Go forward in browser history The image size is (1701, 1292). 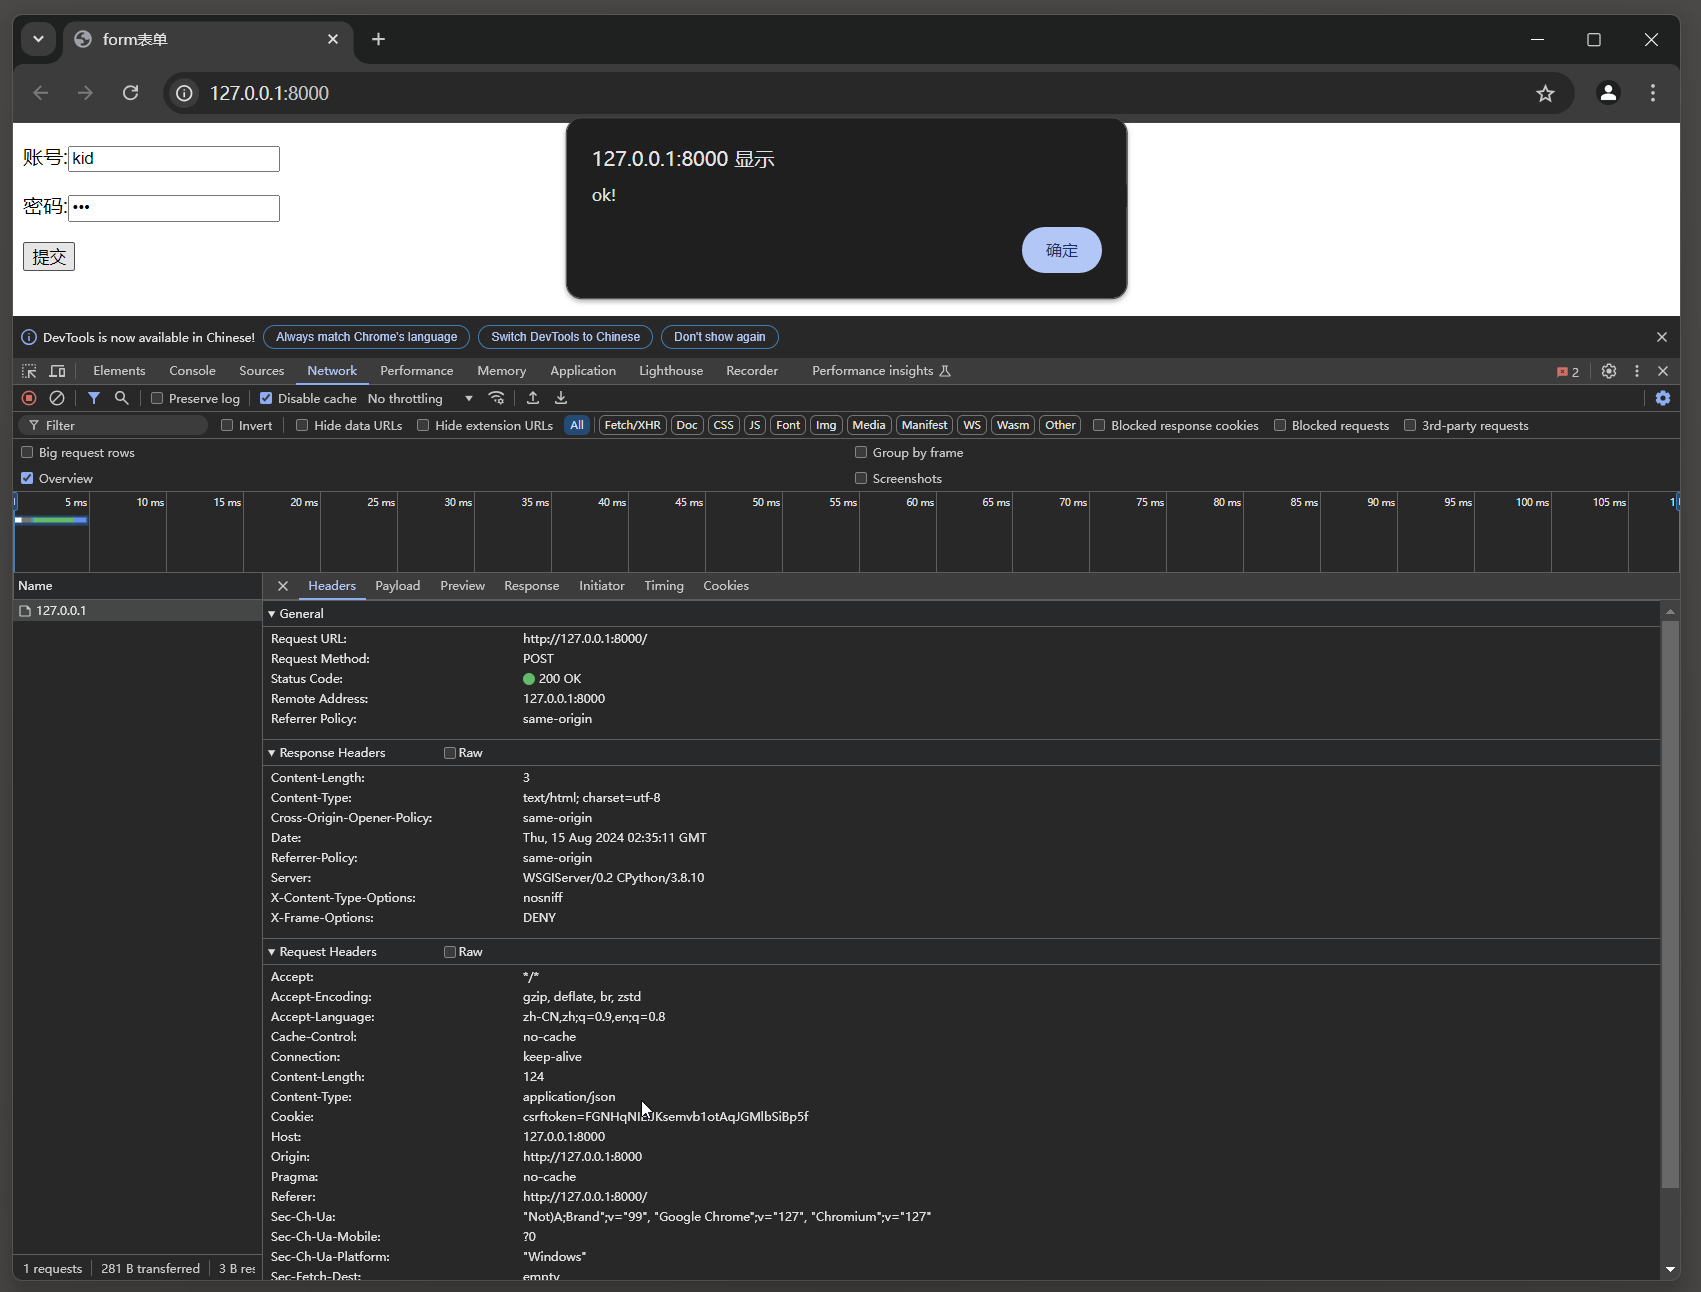86,93
